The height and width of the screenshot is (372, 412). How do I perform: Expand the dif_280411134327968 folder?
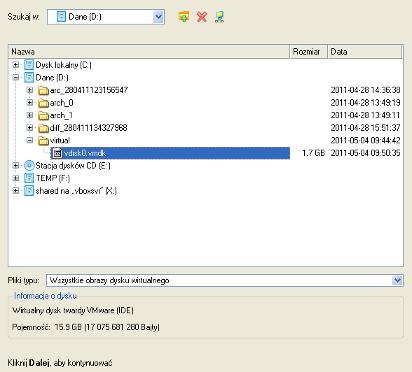pos(30,128)
